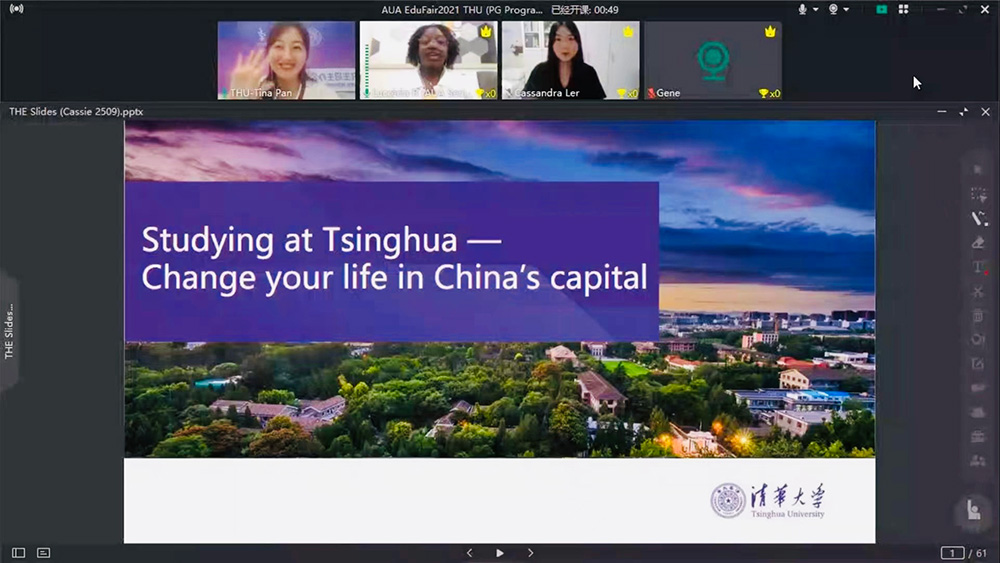This screenshot has height=563, width=1000.
Task: Click the class timer '已经开课: 00:49'
Action: point(585,10)
